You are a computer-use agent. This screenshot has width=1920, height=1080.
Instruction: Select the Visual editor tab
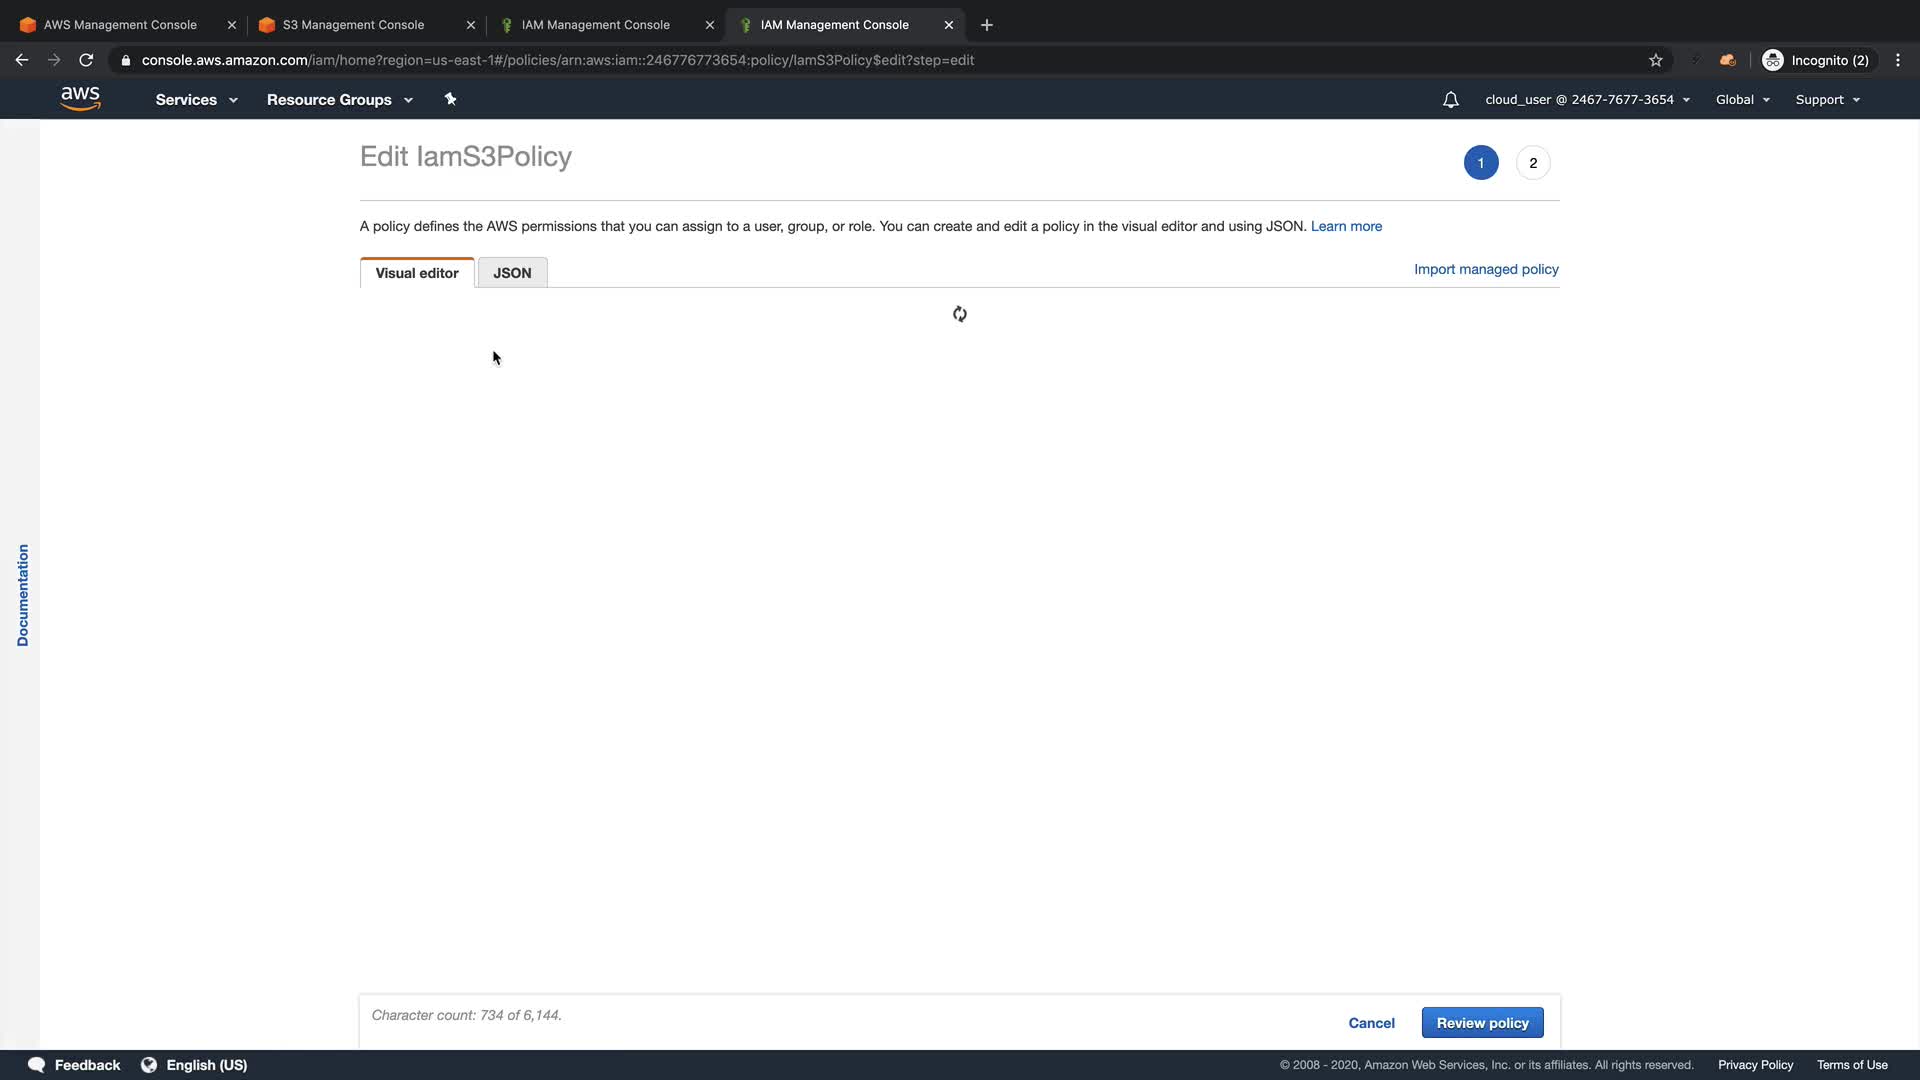click(x=417, y=273)
